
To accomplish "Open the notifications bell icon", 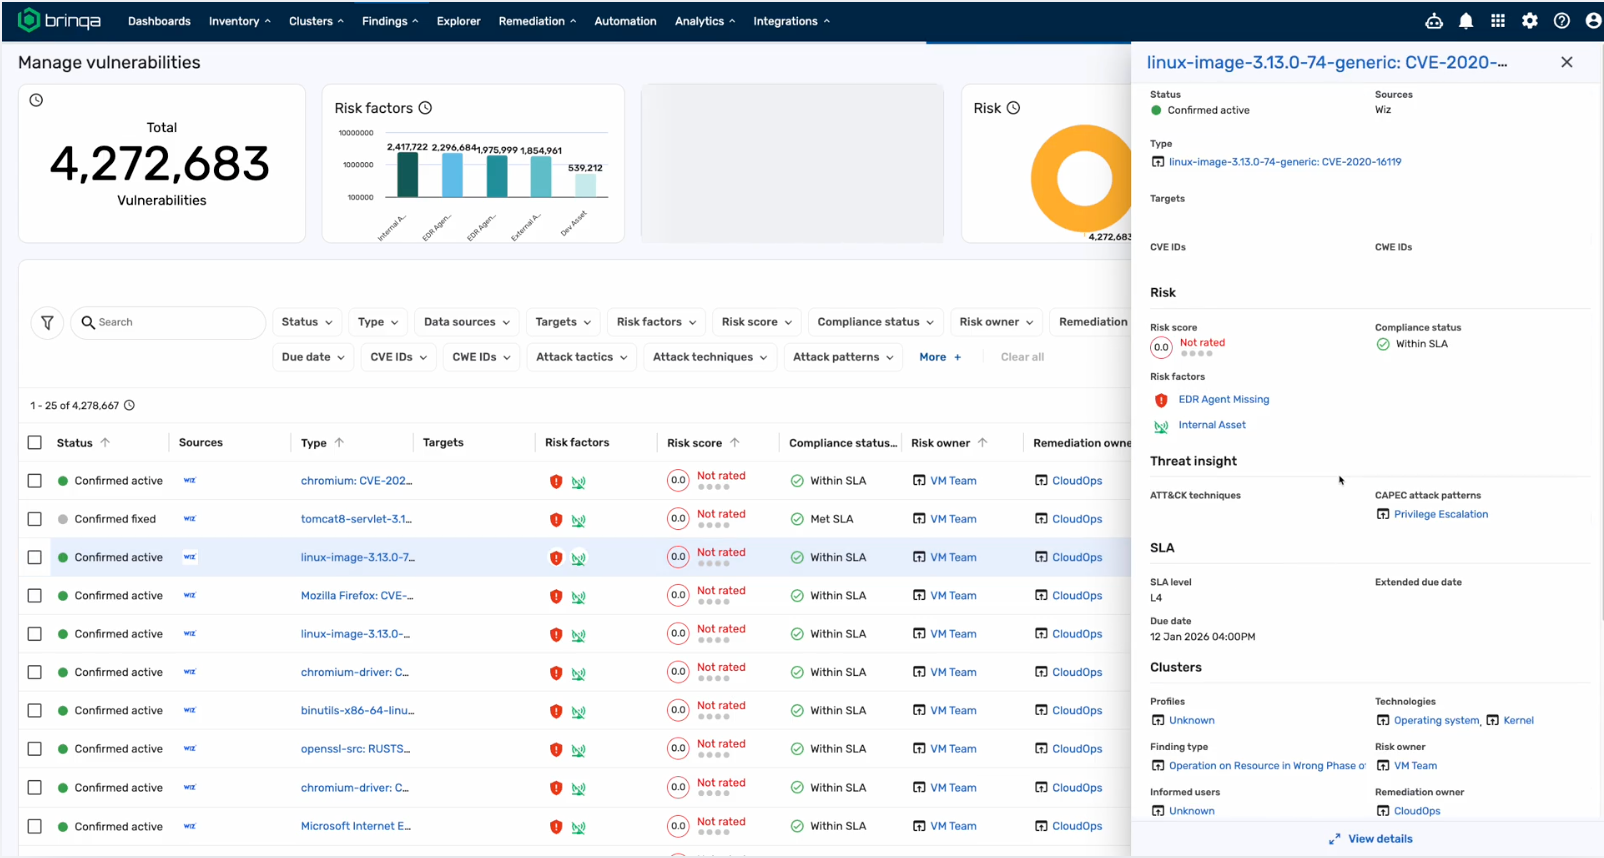I will 1465,21.
